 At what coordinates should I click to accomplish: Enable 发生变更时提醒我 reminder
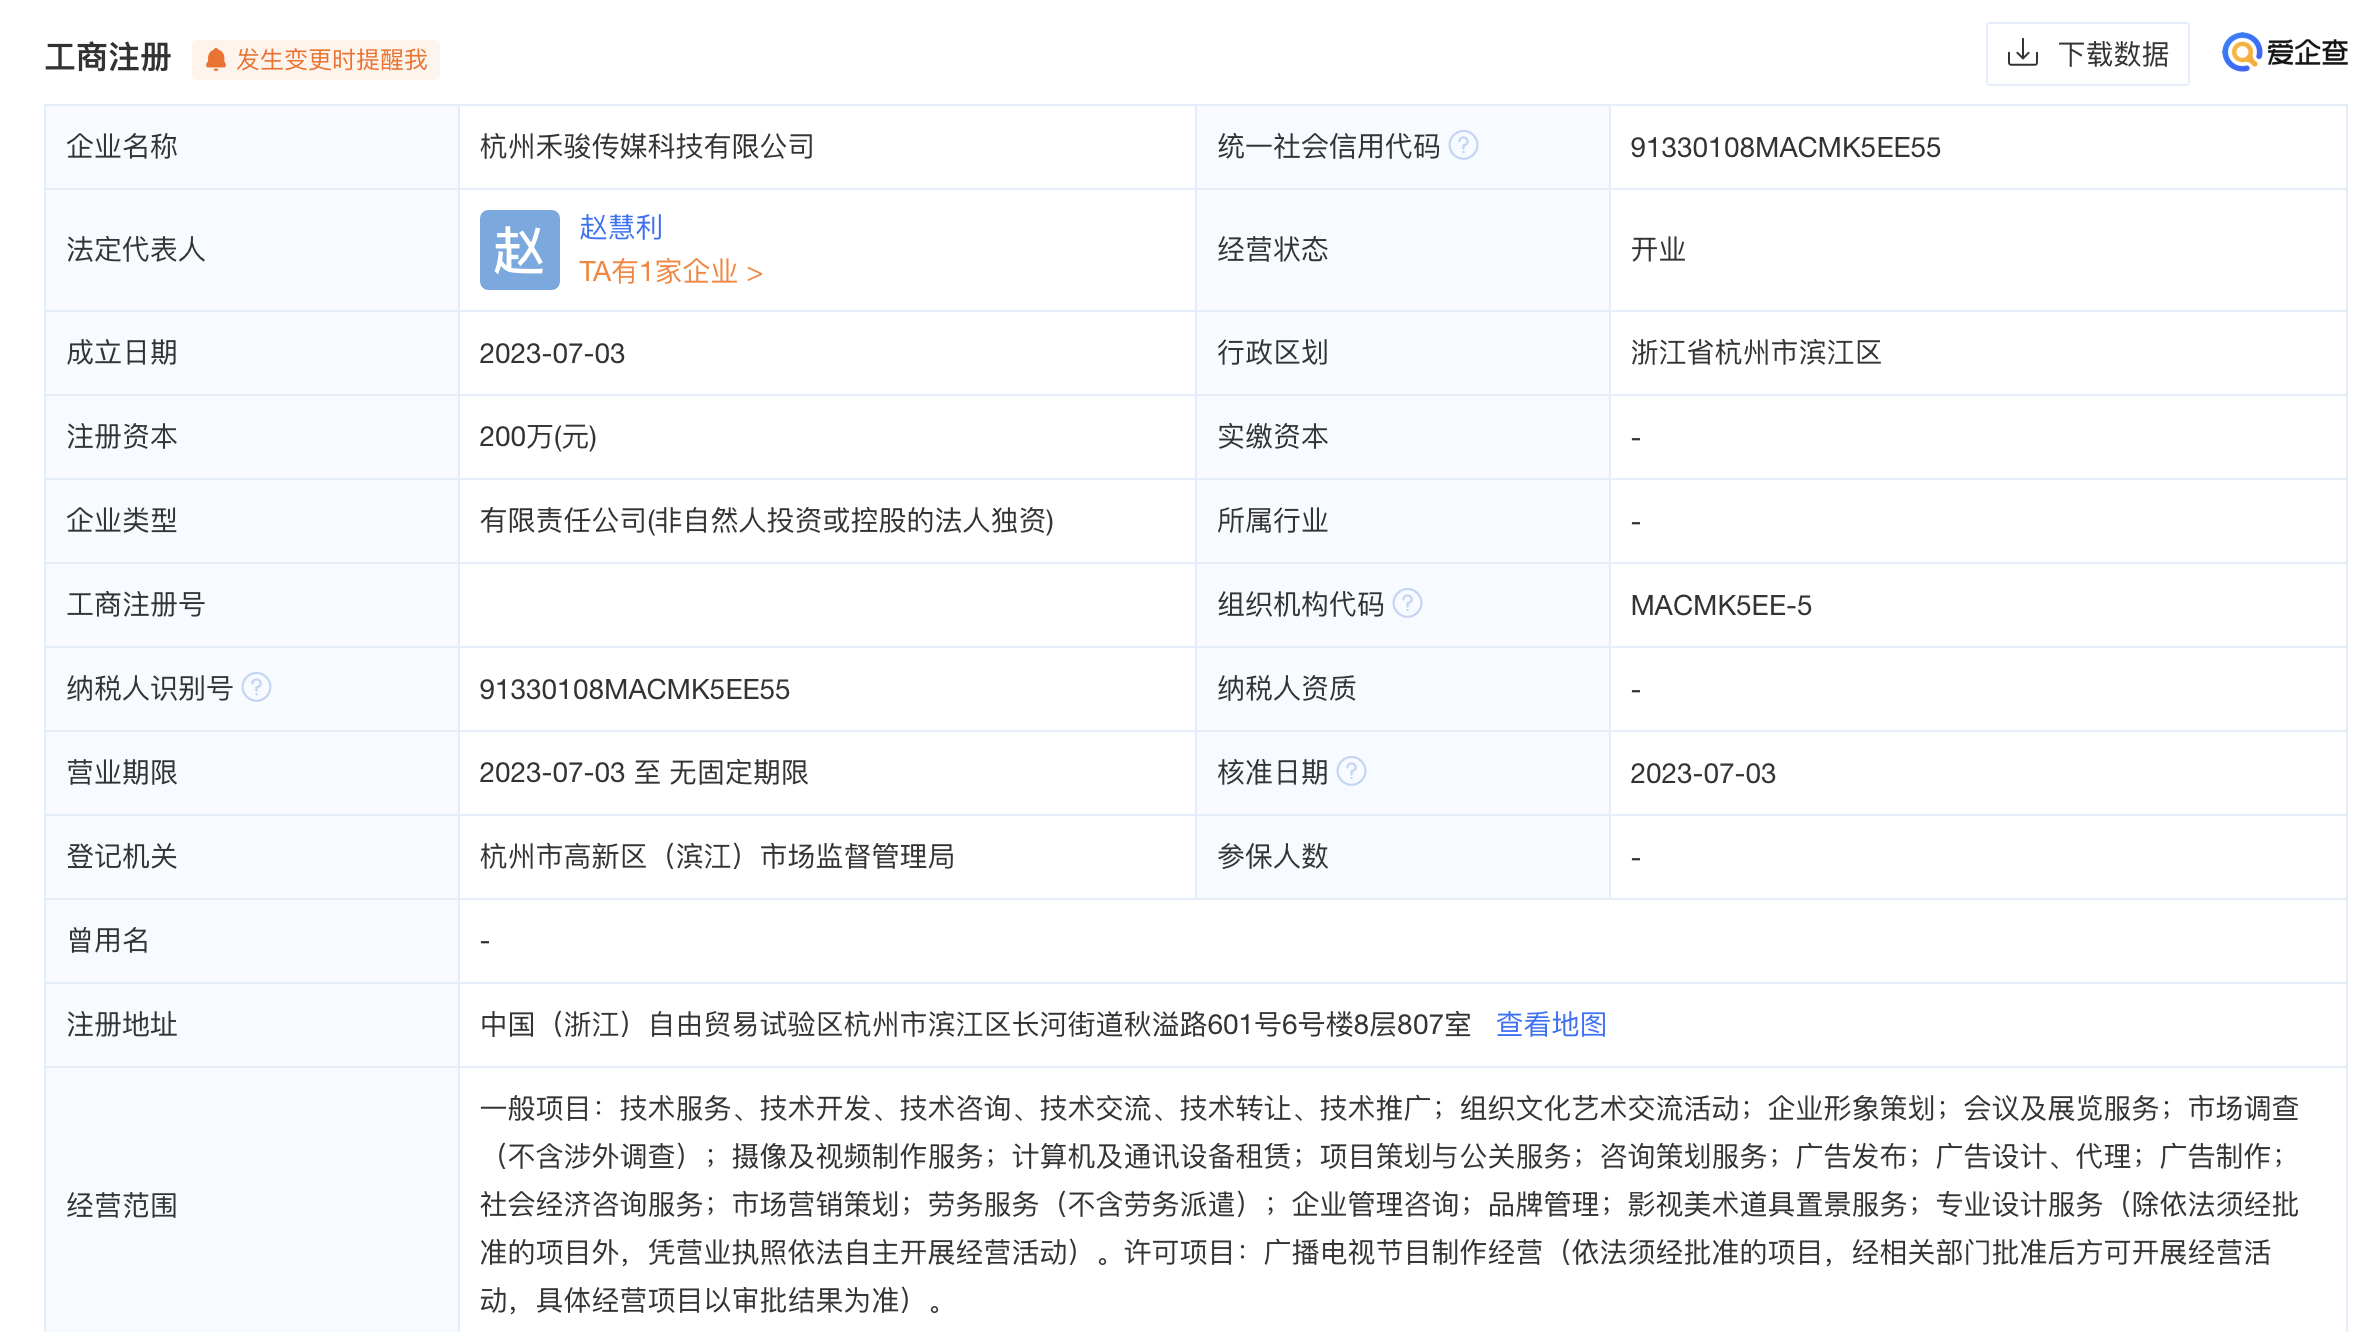331,60
